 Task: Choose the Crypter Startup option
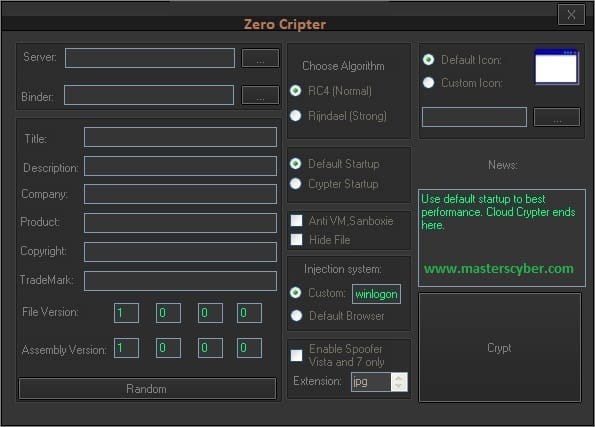296,184
